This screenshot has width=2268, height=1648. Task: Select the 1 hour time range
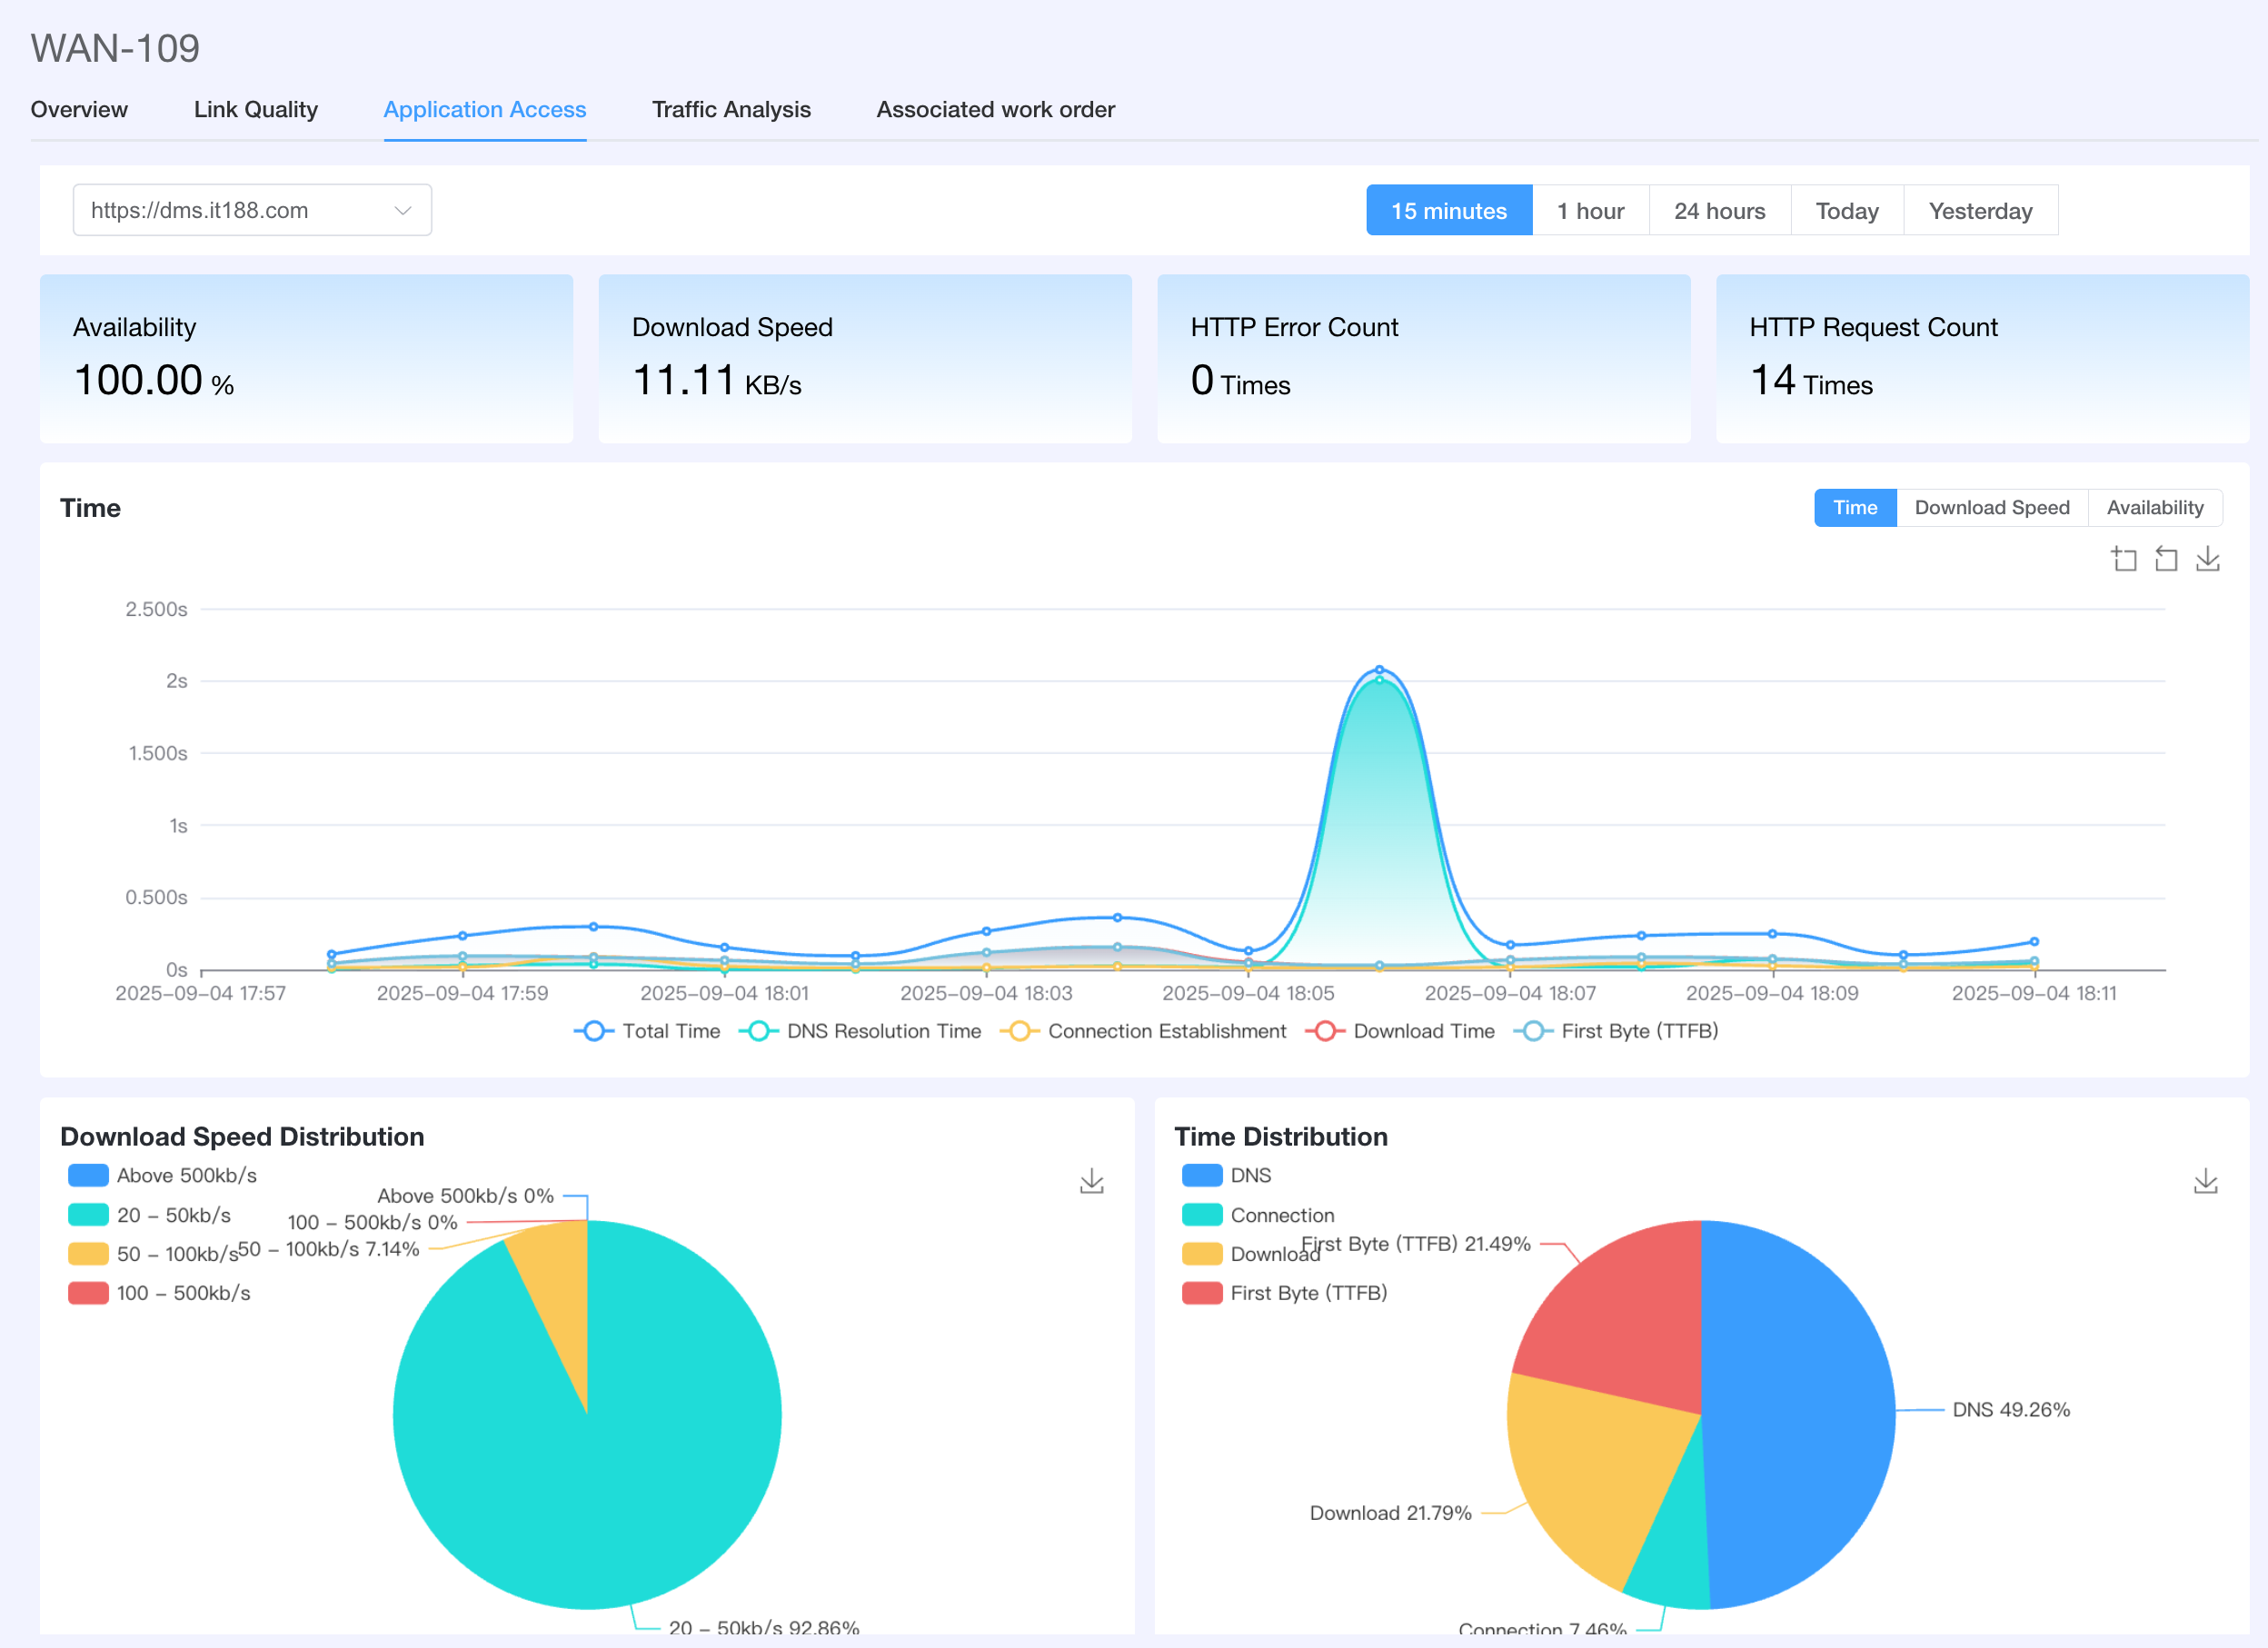point(1590,211)
